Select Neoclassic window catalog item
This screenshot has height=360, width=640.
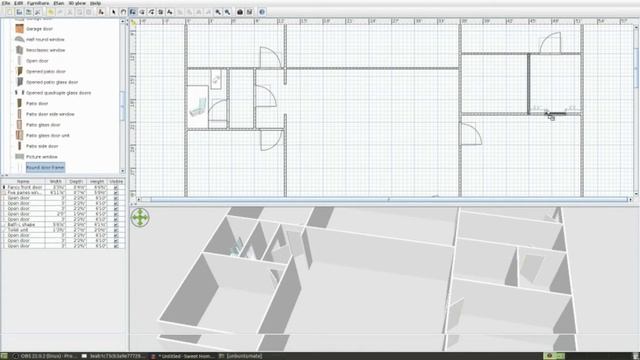pyautogui.click(x=45, y=50)
